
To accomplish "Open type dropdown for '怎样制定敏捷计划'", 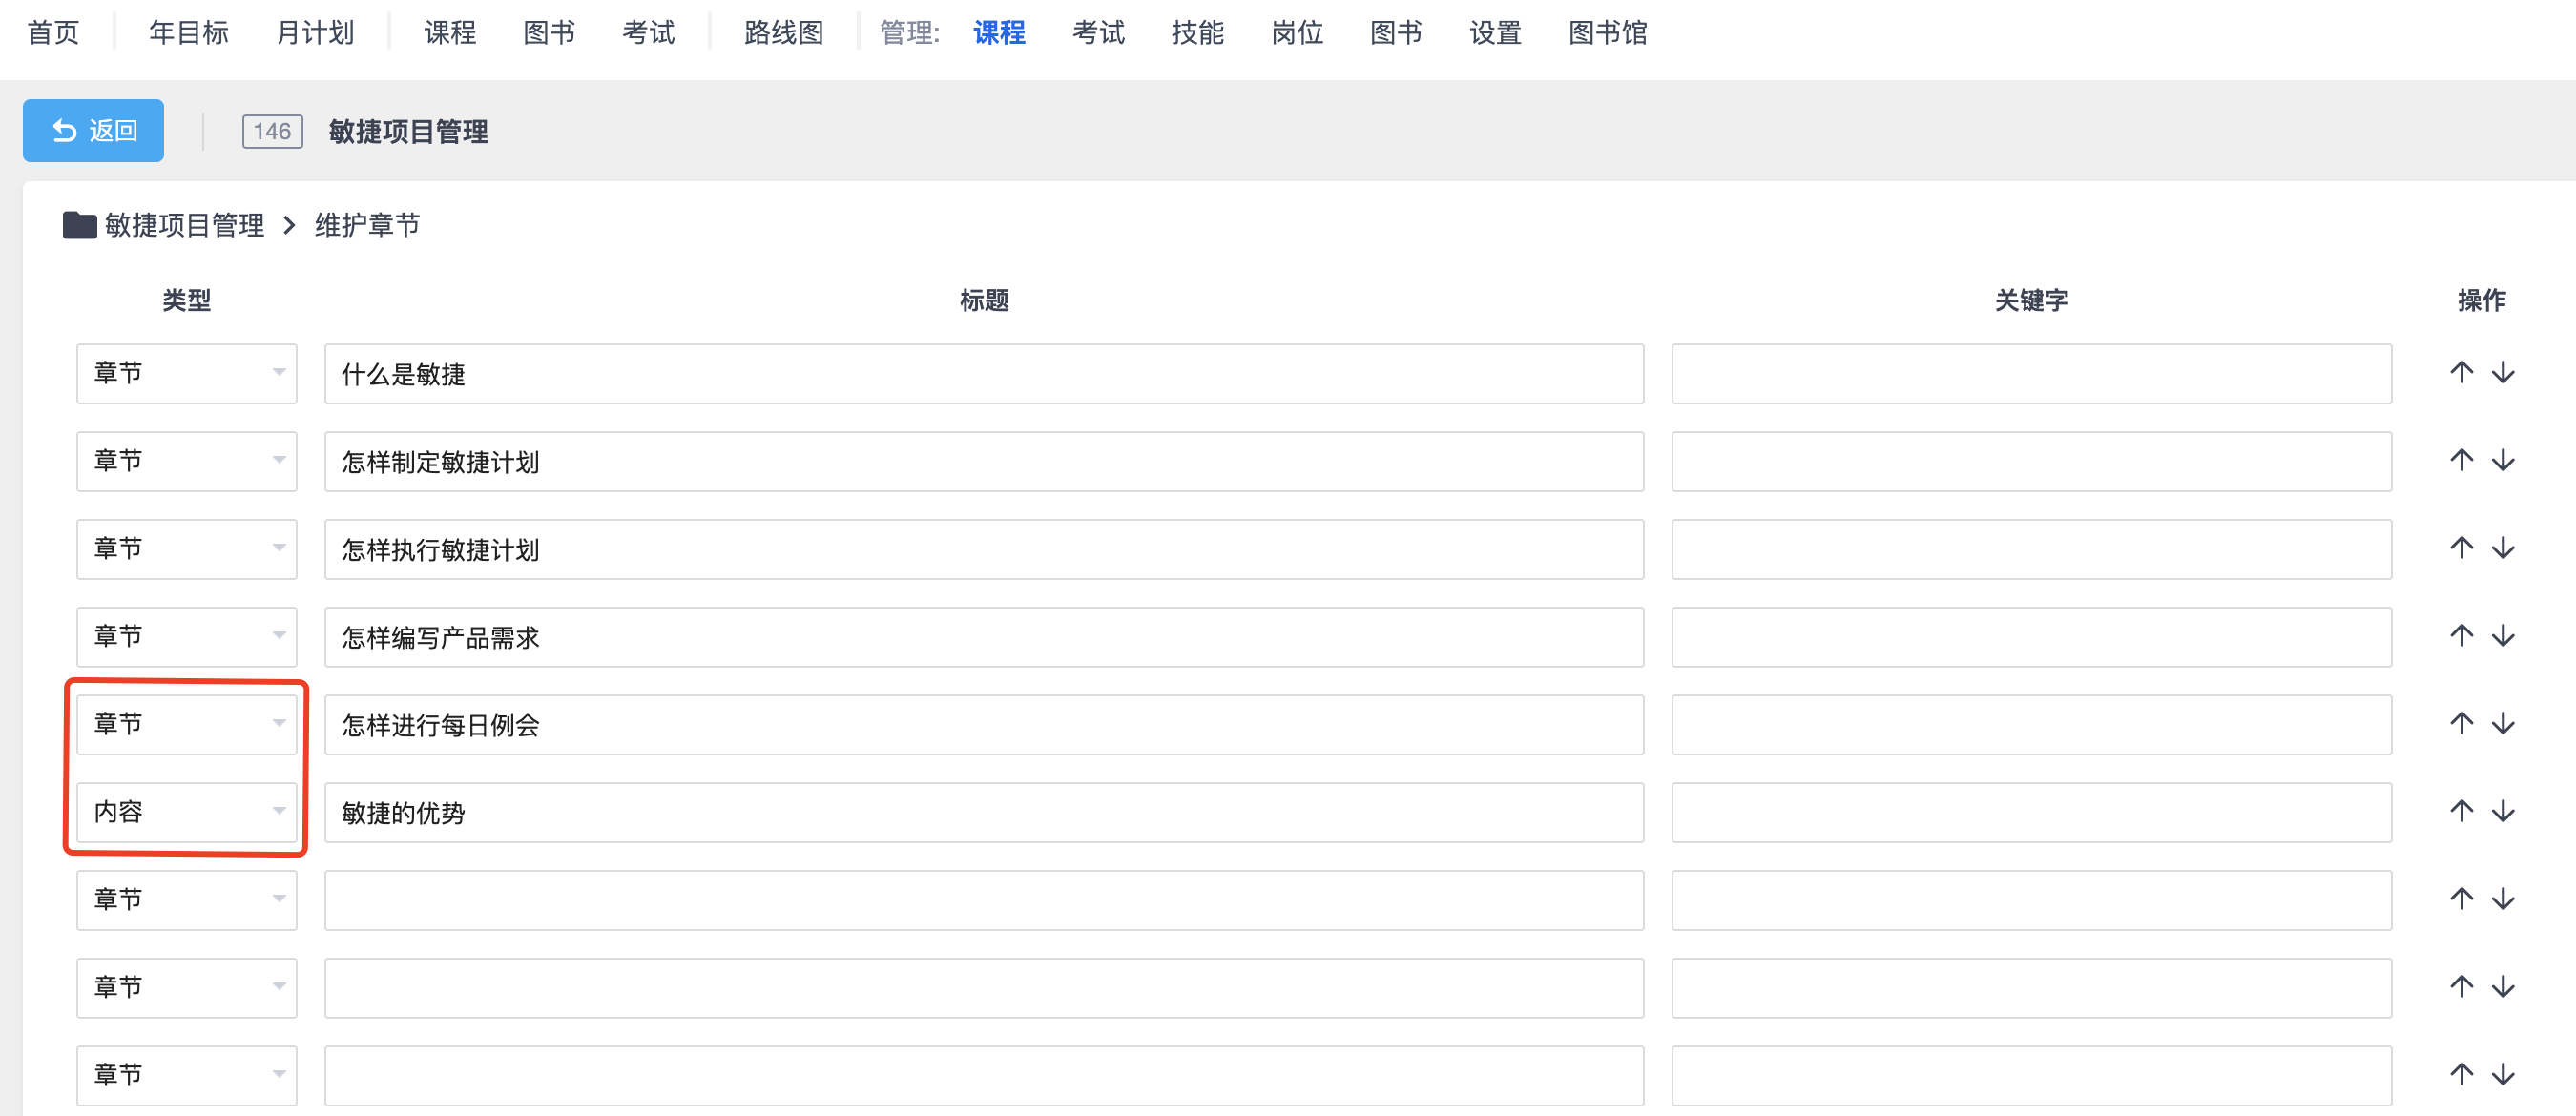I will pos(187,461).
